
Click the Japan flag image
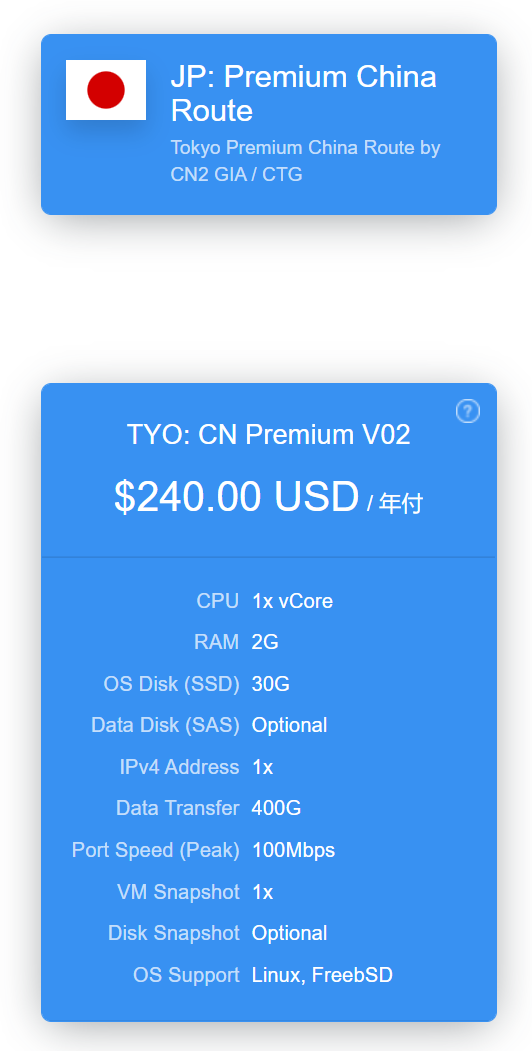pyautogui.click(x=106, y=90)
